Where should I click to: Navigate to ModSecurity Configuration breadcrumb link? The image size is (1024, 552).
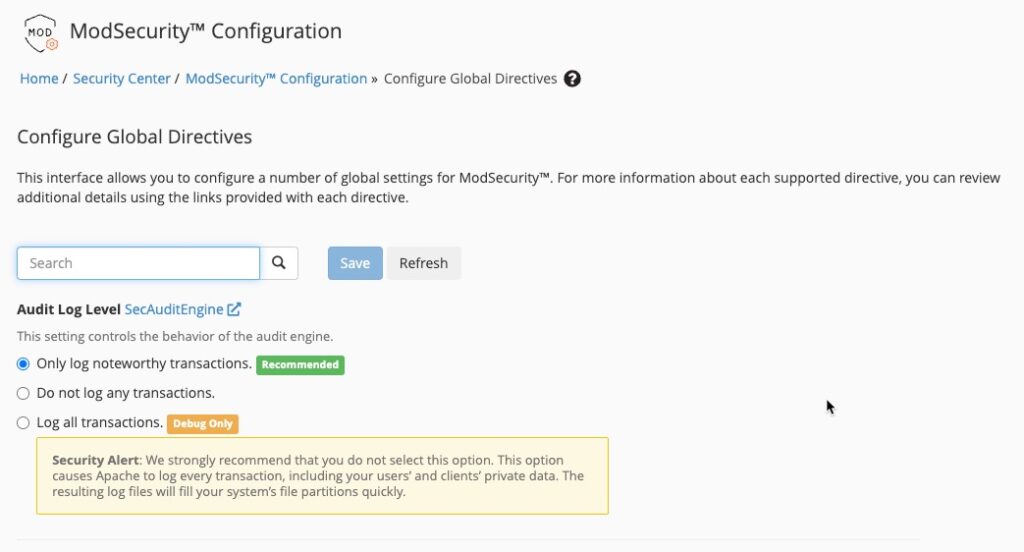[276, 79]
